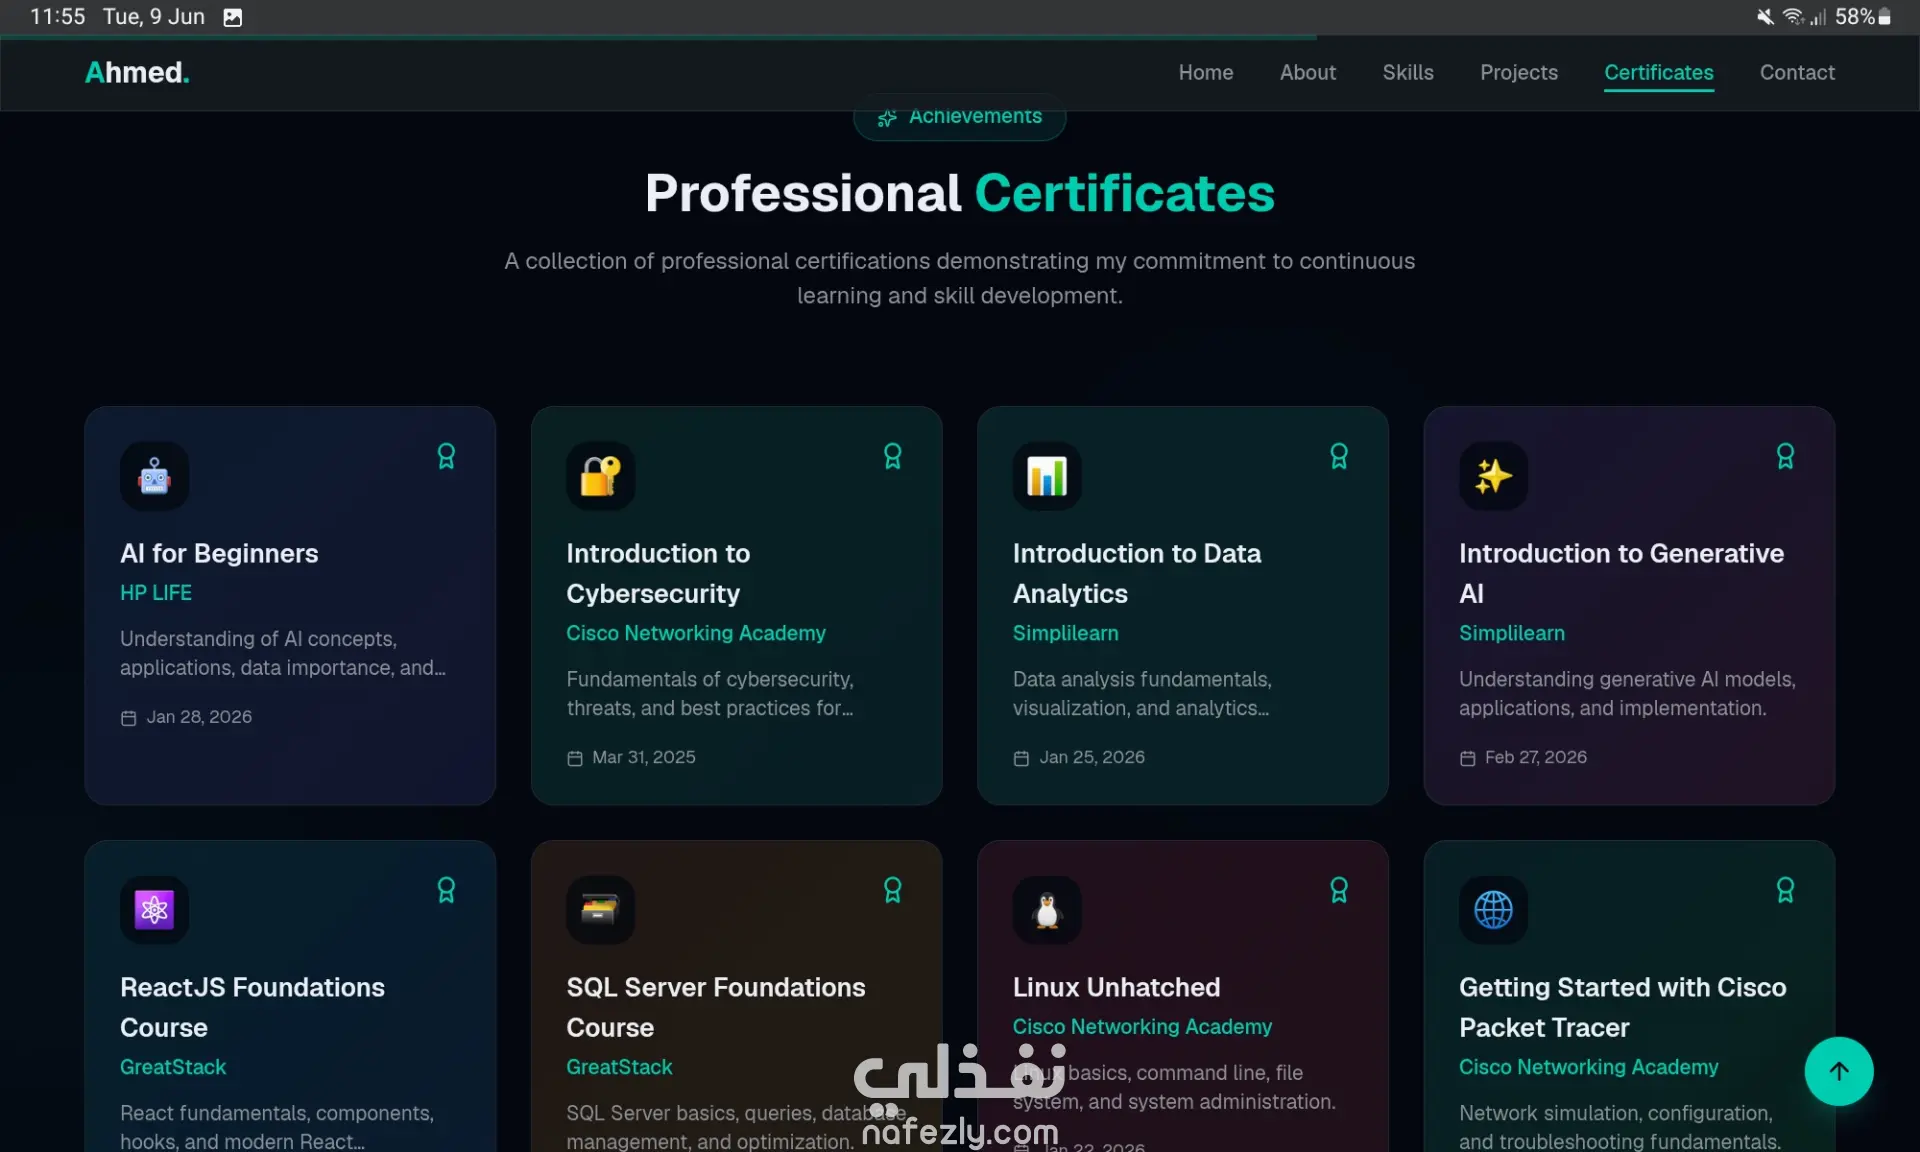Click the award ribbon on SQL Server Foundations card
Screen dimensions: 1920x1152
pos(892,890)
